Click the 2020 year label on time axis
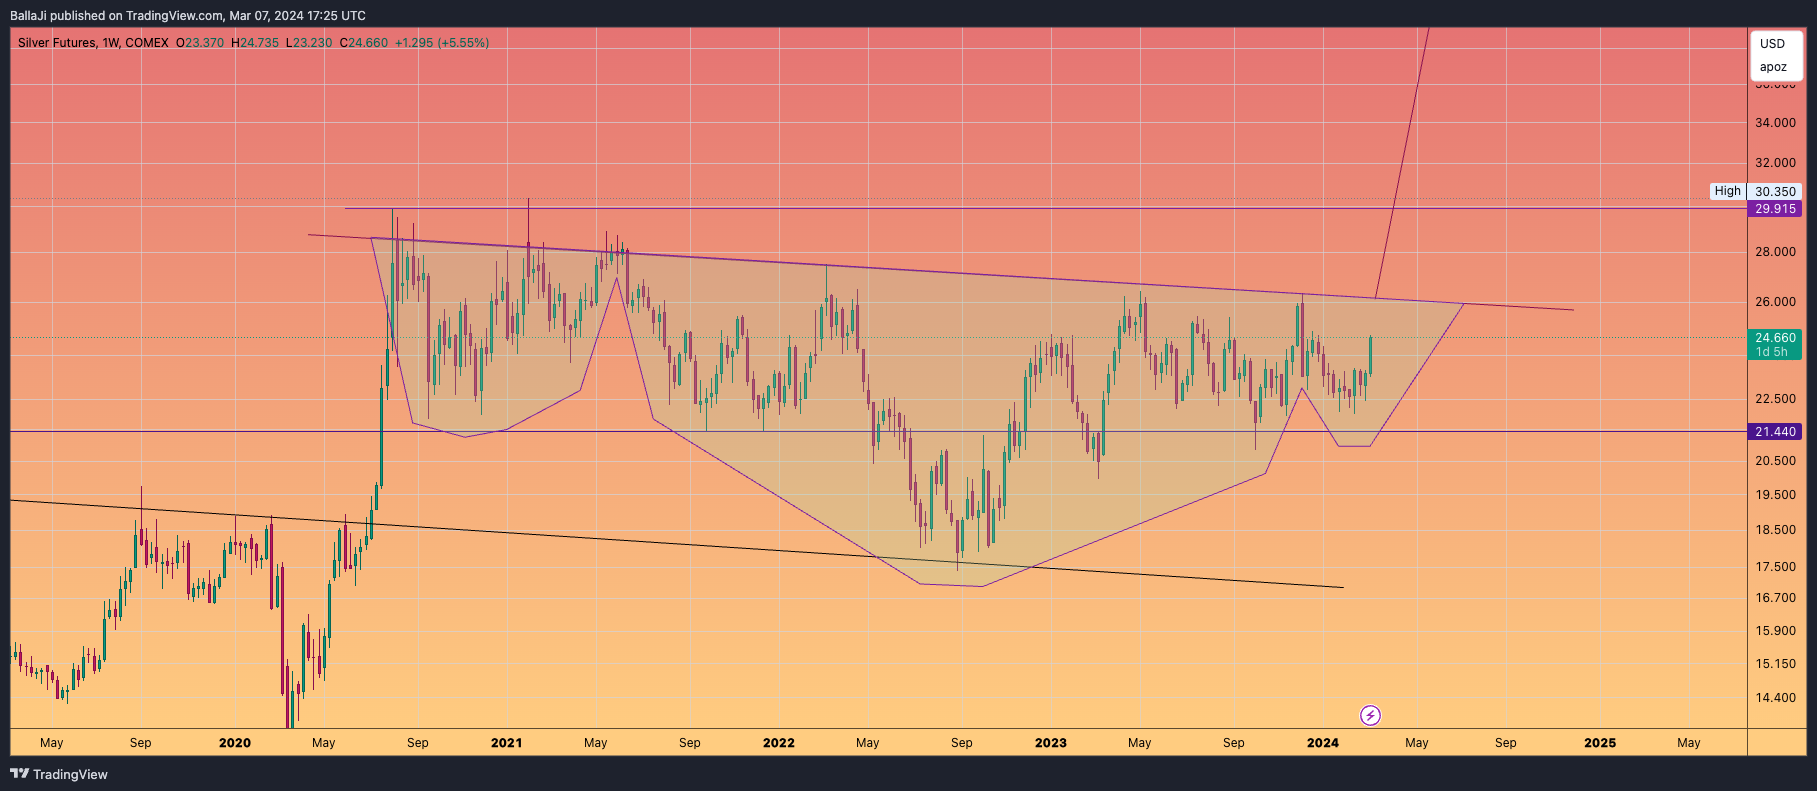The width and height of the screenshot is (1817, 791). pyautogui.click(x=235, y=743)
